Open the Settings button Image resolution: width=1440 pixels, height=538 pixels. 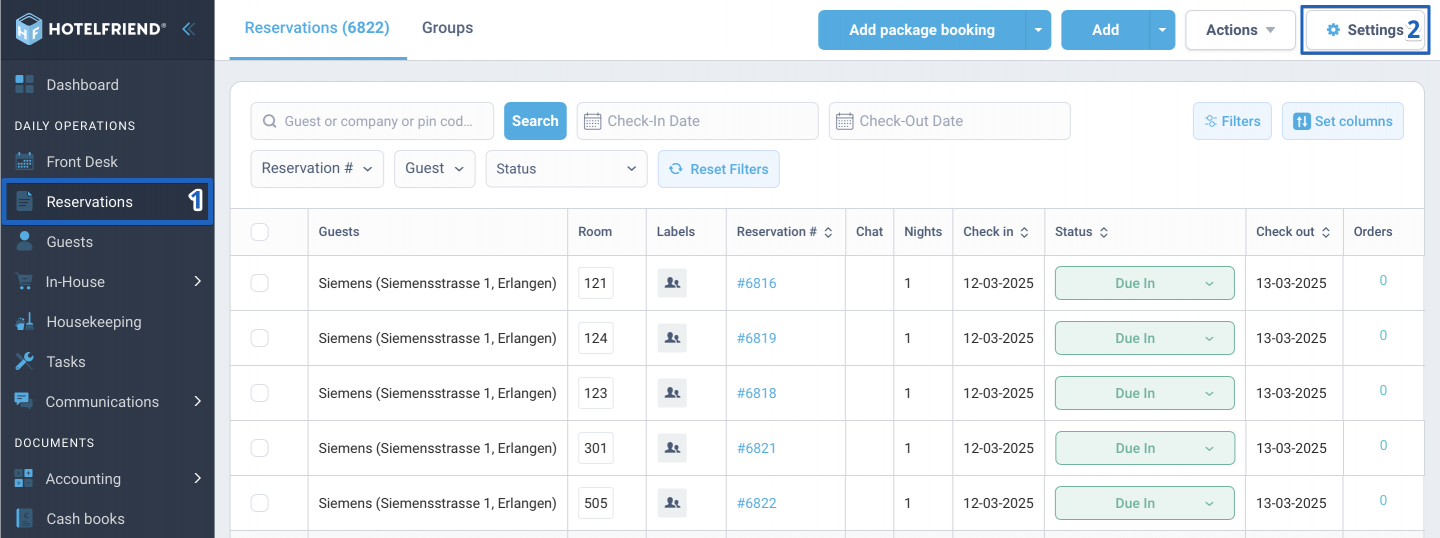(1365, 30)
